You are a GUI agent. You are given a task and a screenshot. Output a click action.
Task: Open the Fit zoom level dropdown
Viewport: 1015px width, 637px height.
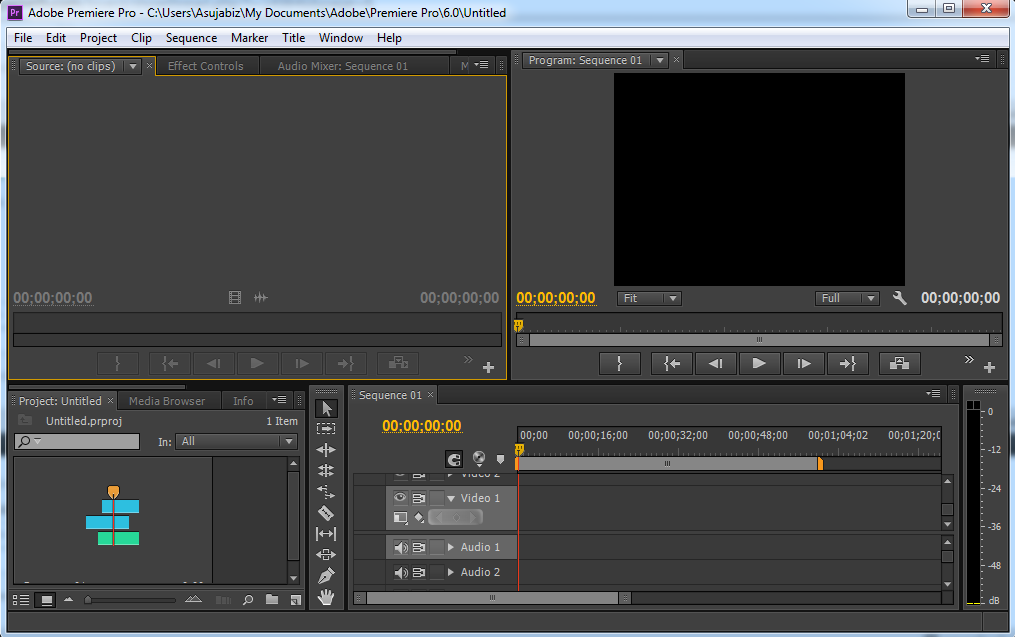click(x=649, y=298)
